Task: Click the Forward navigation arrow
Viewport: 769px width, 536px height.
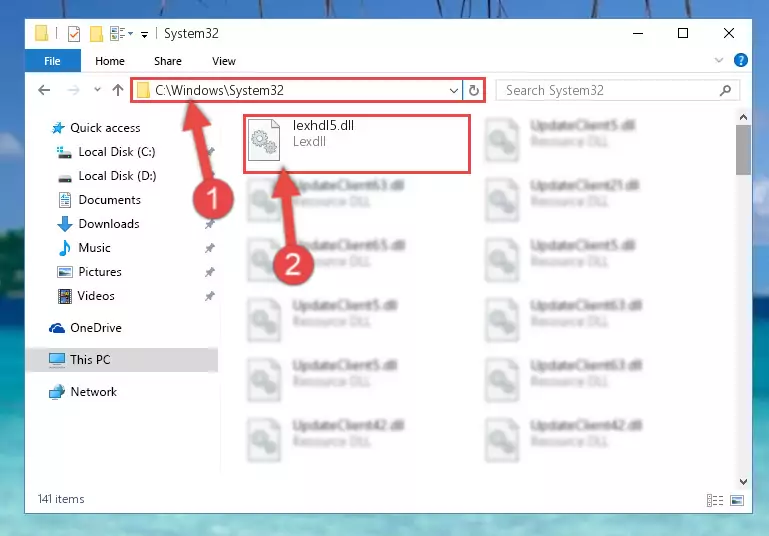Action: coord(73,90)
